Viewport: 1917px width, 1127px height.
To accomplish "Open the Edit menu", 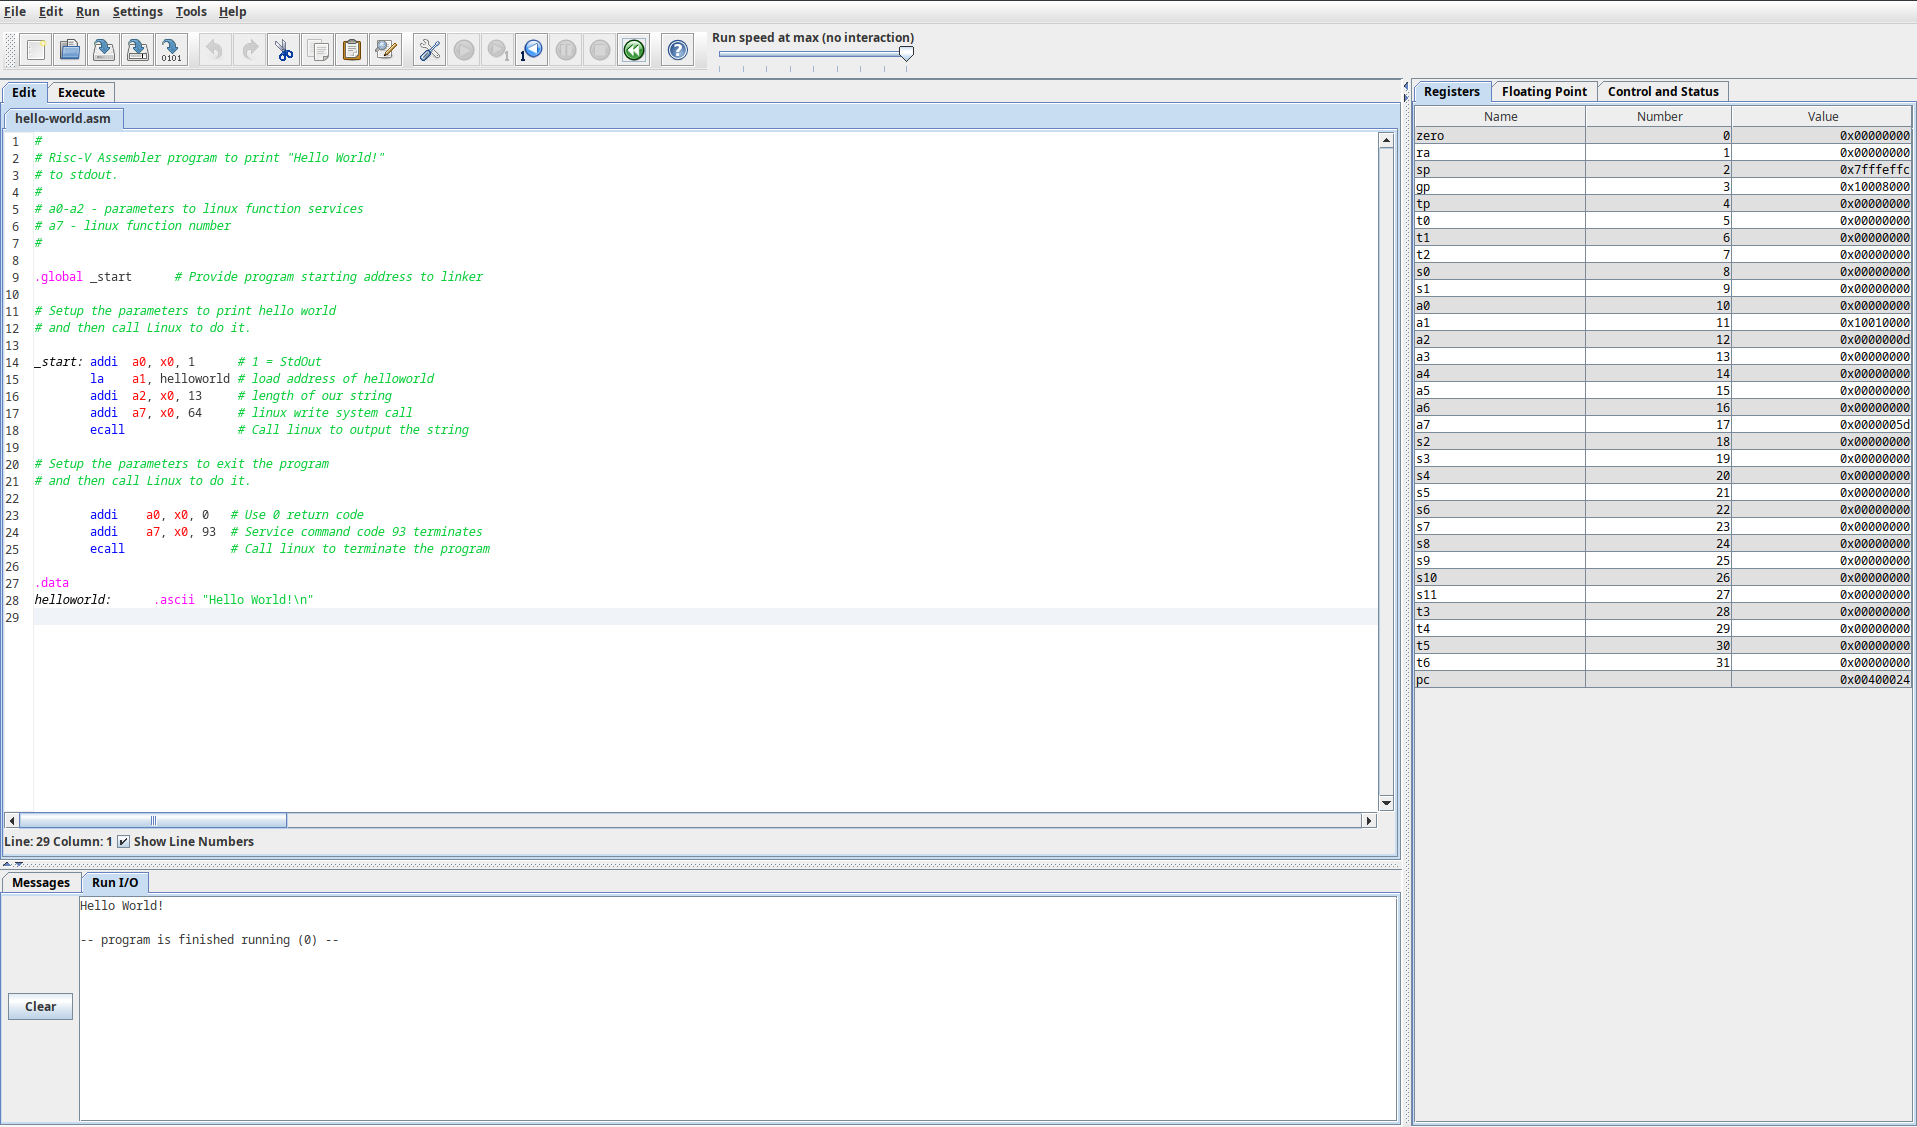I will point(51,11).
